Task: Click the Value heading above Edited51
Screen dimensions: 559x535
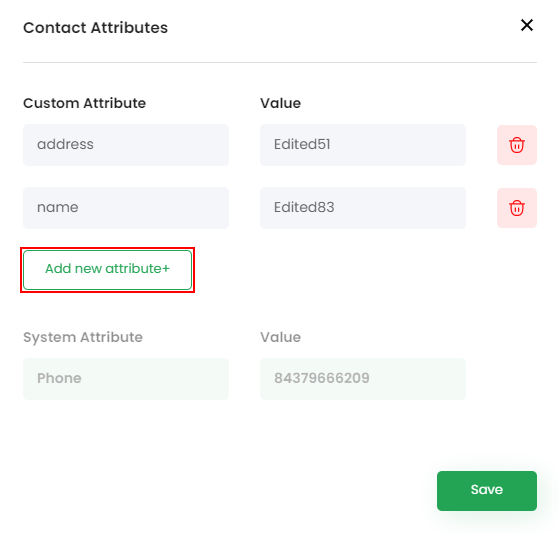Action: [280, 103]
